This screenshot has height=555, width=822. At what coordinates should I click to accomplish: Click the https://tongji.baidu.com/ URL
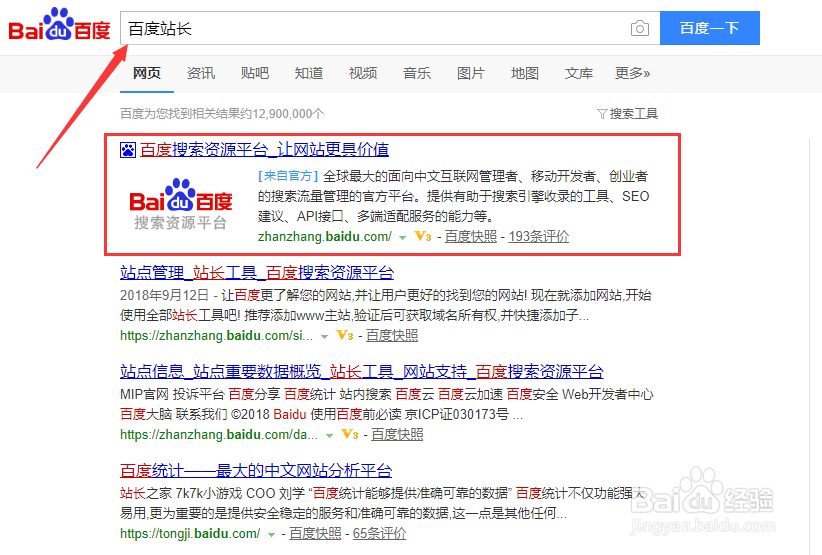click(x=190, y=534)
